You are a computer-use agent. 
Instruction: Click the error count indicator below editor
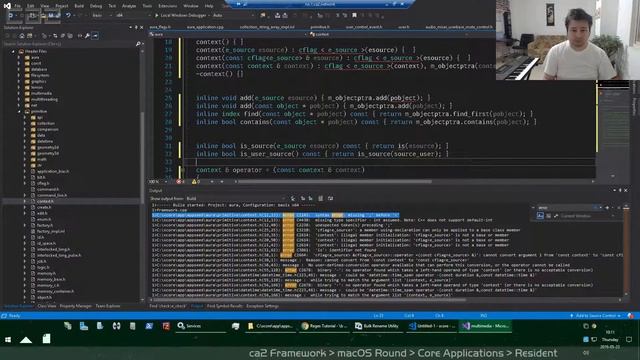click(x=180, y=182)
